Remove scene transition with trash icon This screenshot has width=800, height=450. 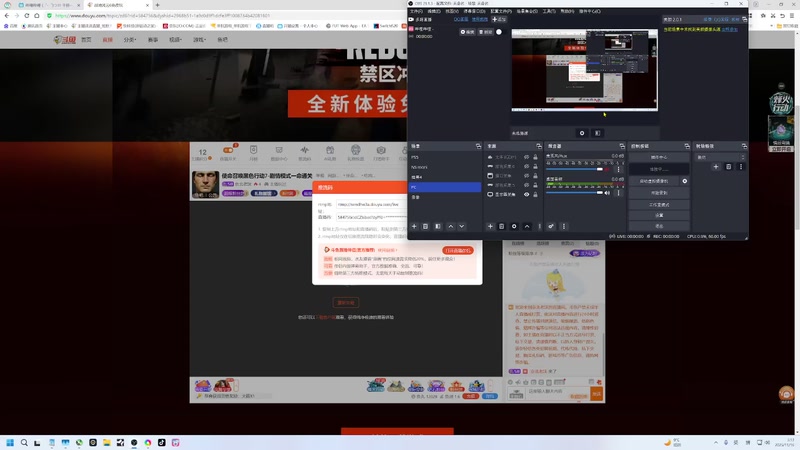click(x=729, y=167)
